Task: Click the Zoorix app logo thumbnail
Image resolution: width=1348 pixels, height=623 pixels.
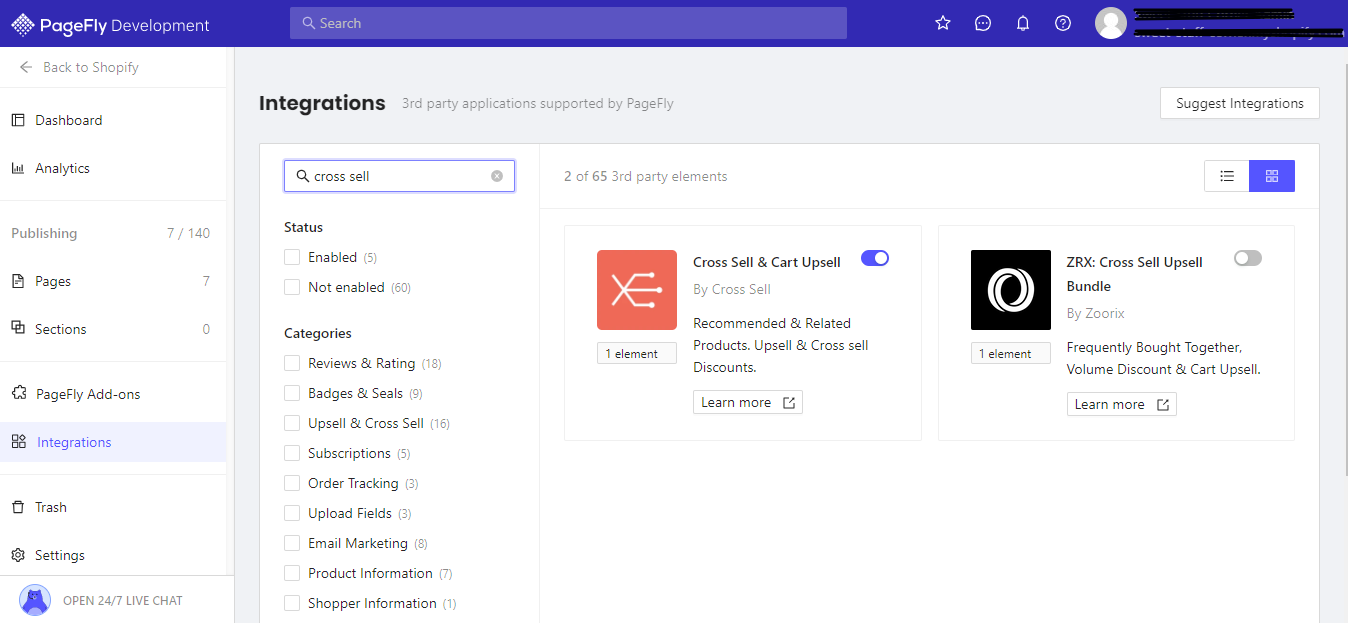Action: point(1011,290)
